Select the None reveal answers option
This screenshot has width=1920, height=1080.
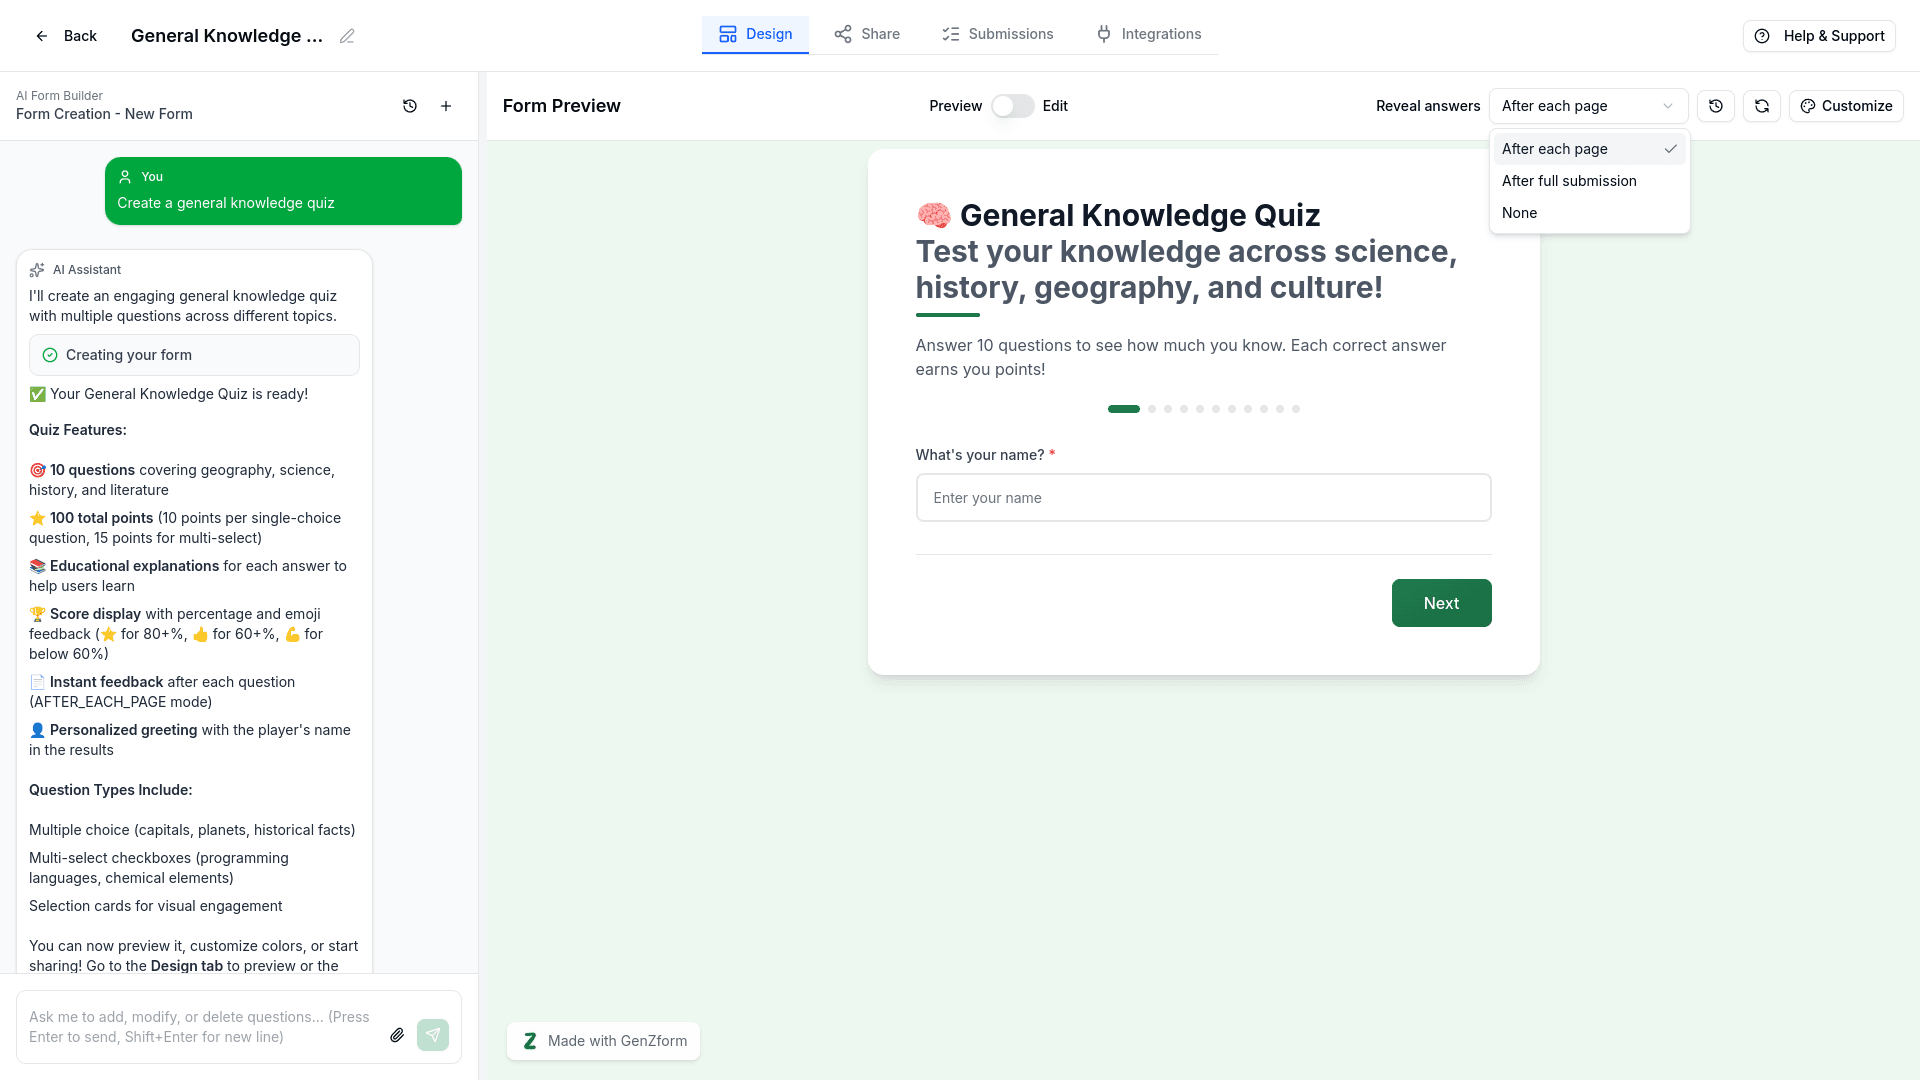[1519, 212]
